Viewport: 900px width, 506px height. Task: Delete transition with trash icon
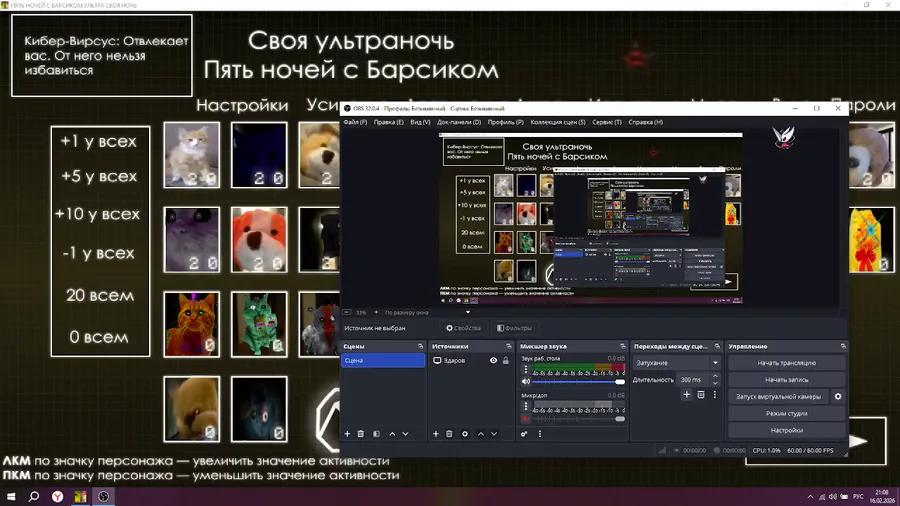701,395
